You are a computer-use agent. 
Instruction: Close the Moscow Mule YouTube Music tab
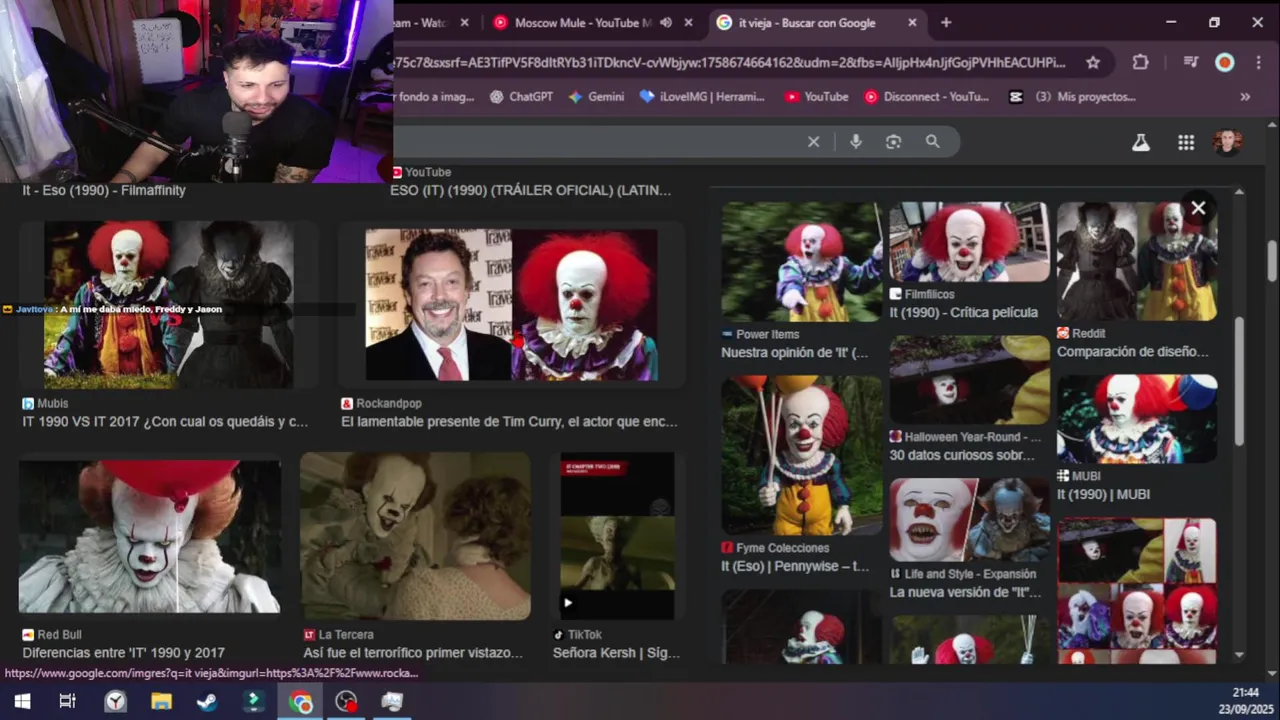(x=688, y=22)
